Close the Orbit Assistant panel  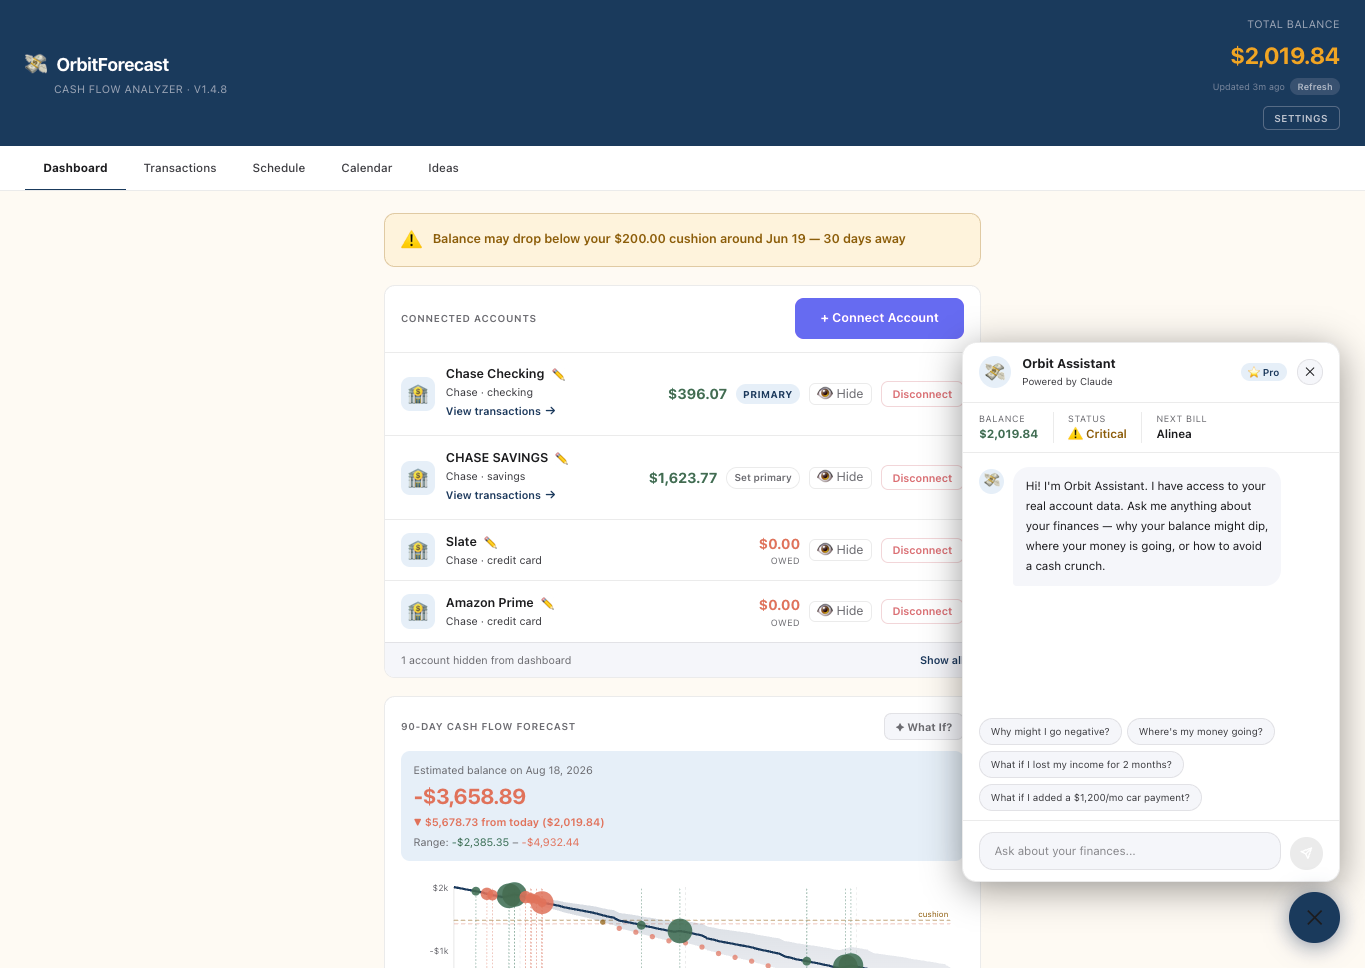click(x=1310, y=372)
